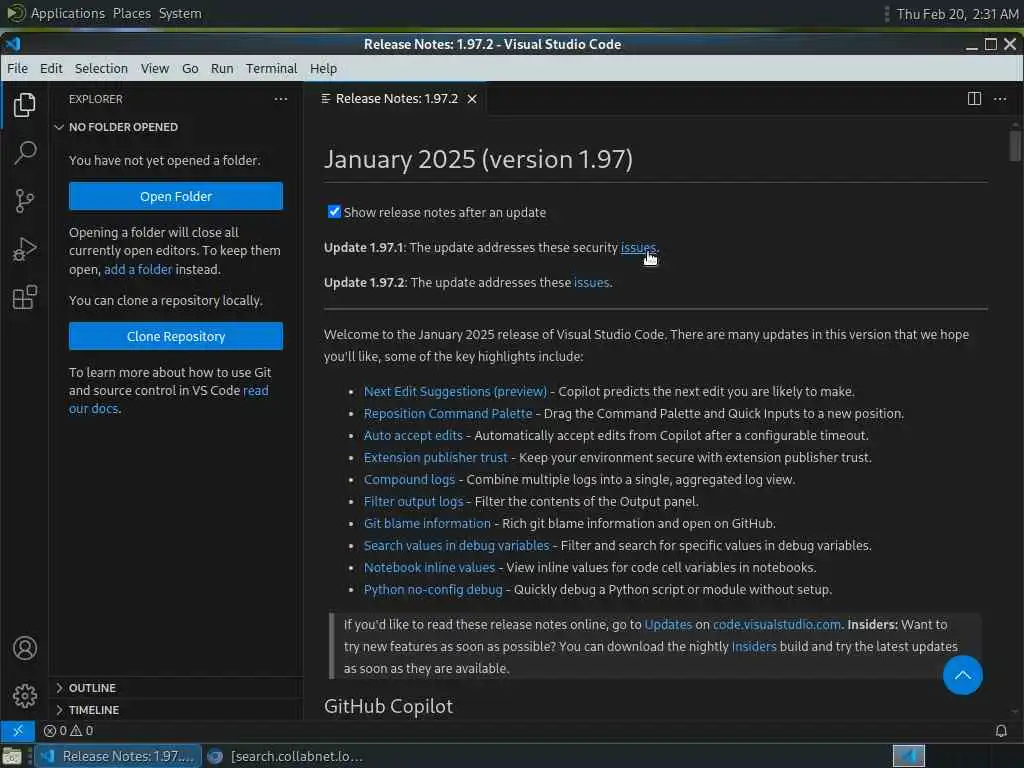Open Auto accept edits link
The width and height of the screenshot is (1024, 768).
(413, 436)
